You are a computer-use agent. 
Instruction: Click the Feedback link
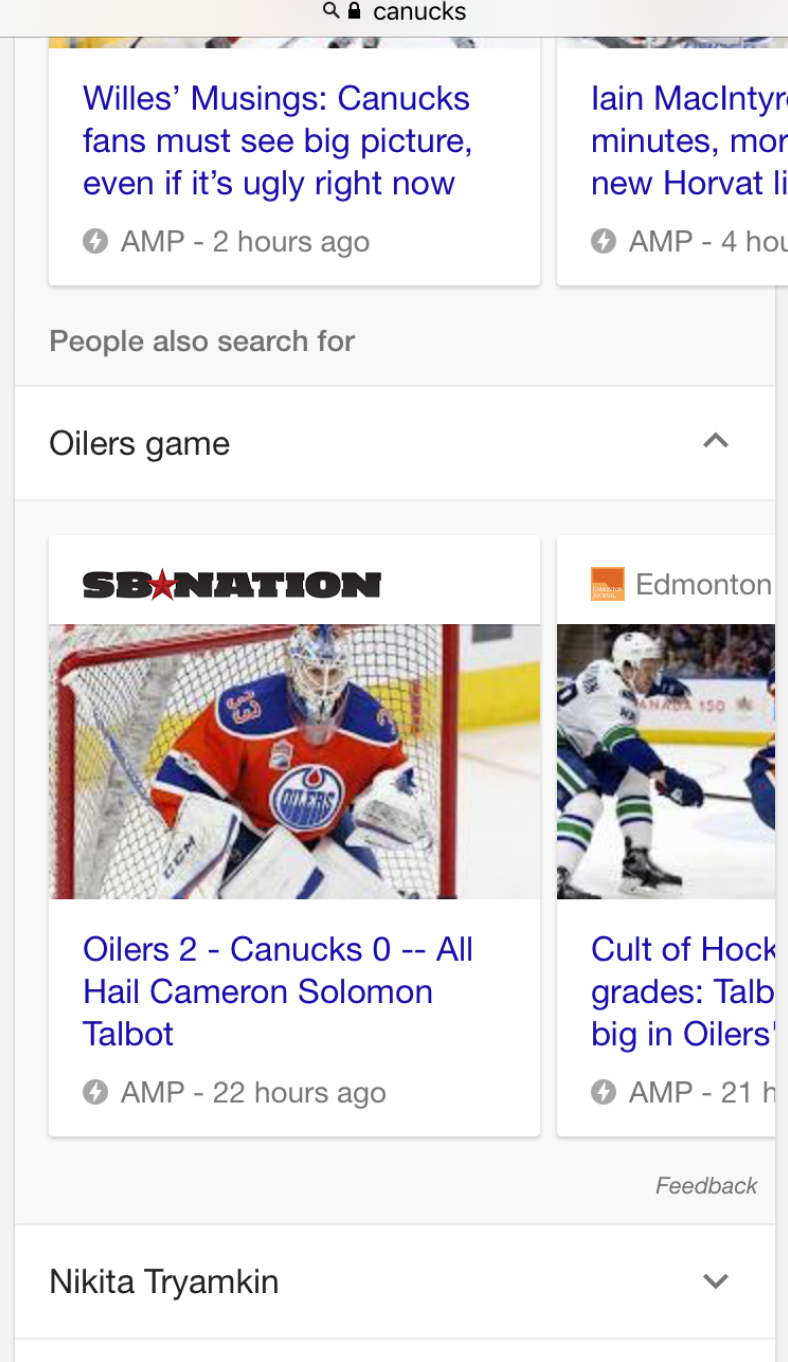706,1185
